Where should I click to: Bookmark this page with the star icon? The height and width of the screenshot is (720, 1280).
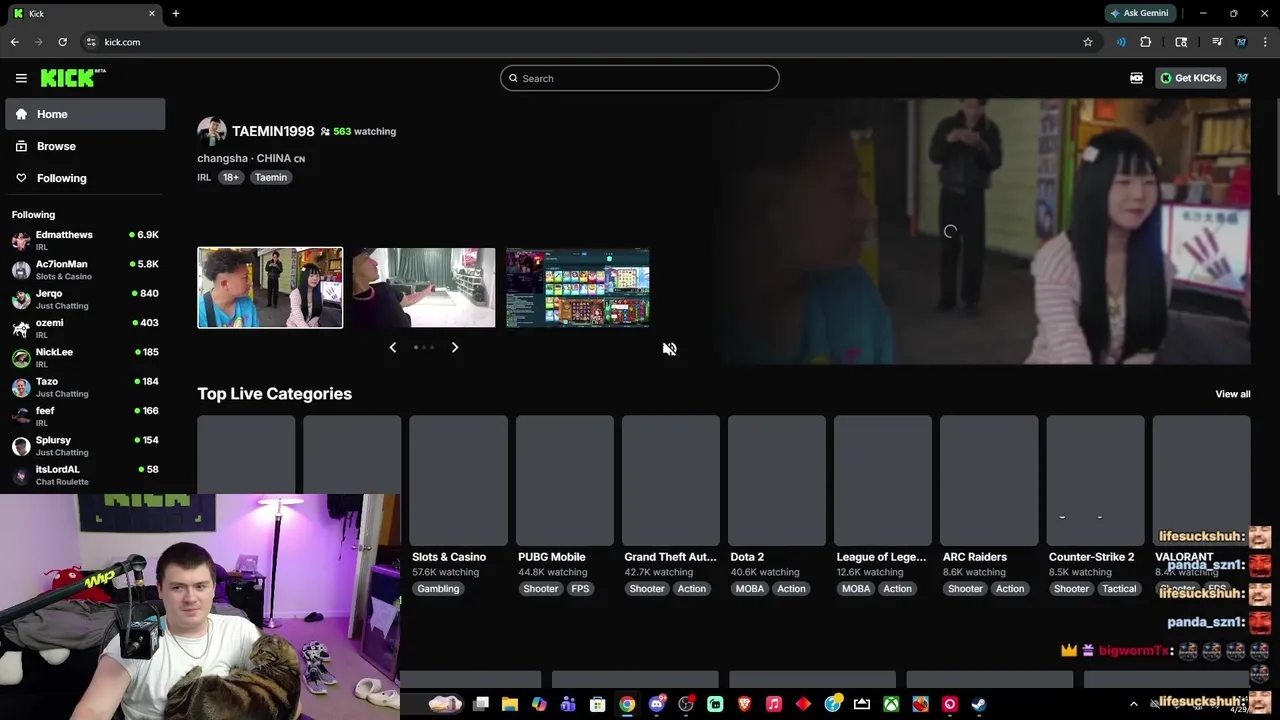[1088, 42]
